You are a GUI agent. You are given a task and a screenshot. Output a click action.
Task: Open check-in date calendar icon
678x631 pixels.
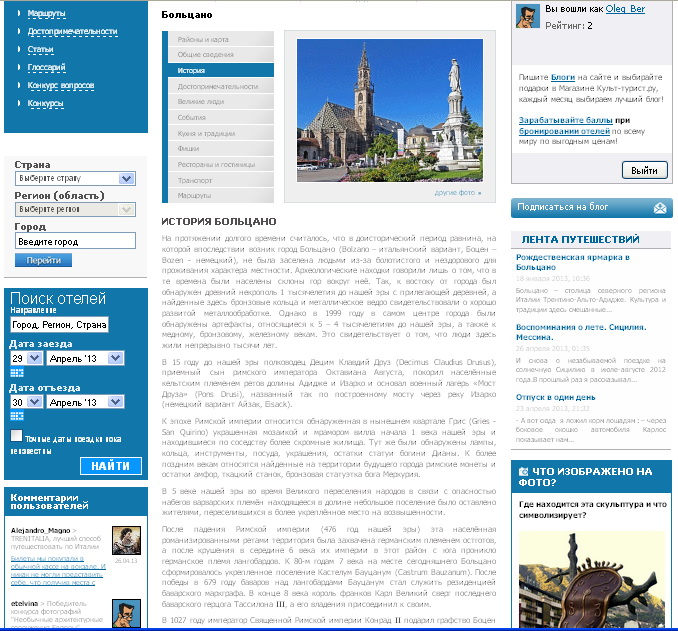pos(17,372)
